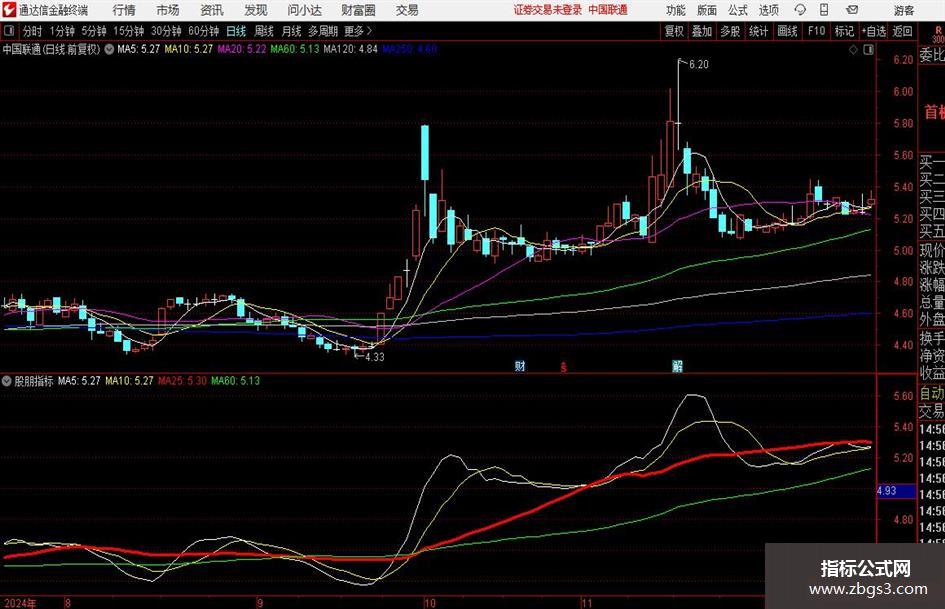The width and height of the screenshot is (945, 609).
Task: Click the green MA60: 5.13 label on main chart
Action: click(x=295, y=49)
